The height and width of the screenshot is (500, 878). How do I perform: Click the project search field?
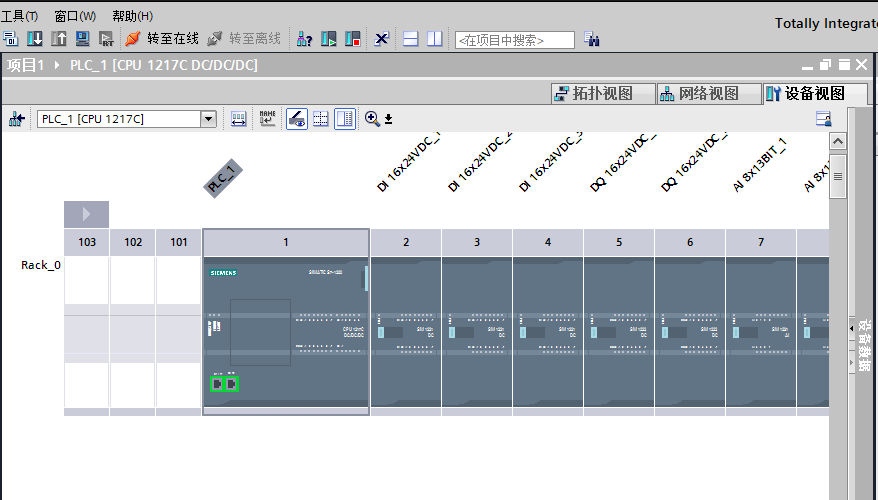click(515, 40)
